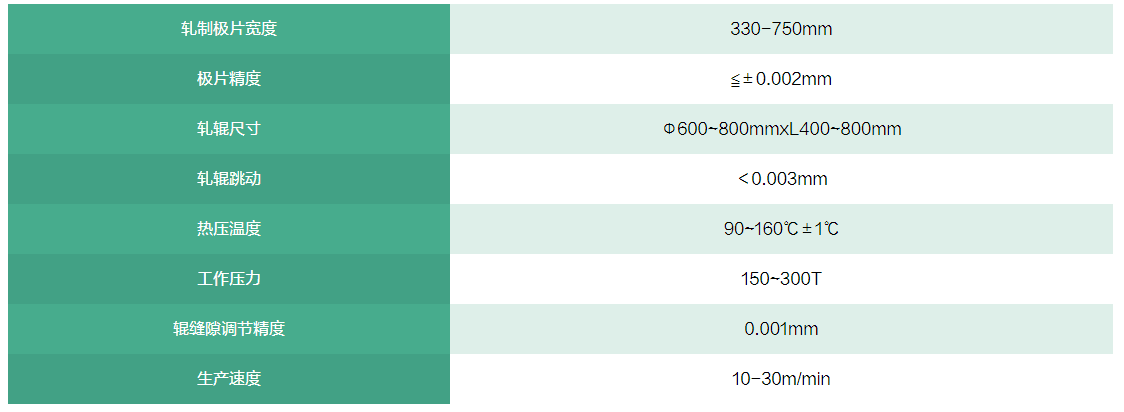Click the 辊缝隙调节精度 label cell
Image resolution: width=1124 pixels, height=412 pixels.
click(229, 329)
